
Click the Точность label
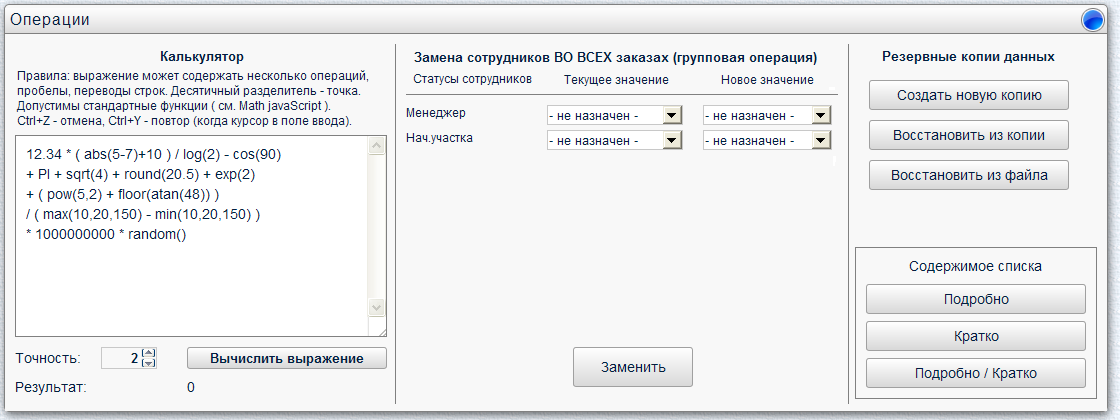[48, 359]
